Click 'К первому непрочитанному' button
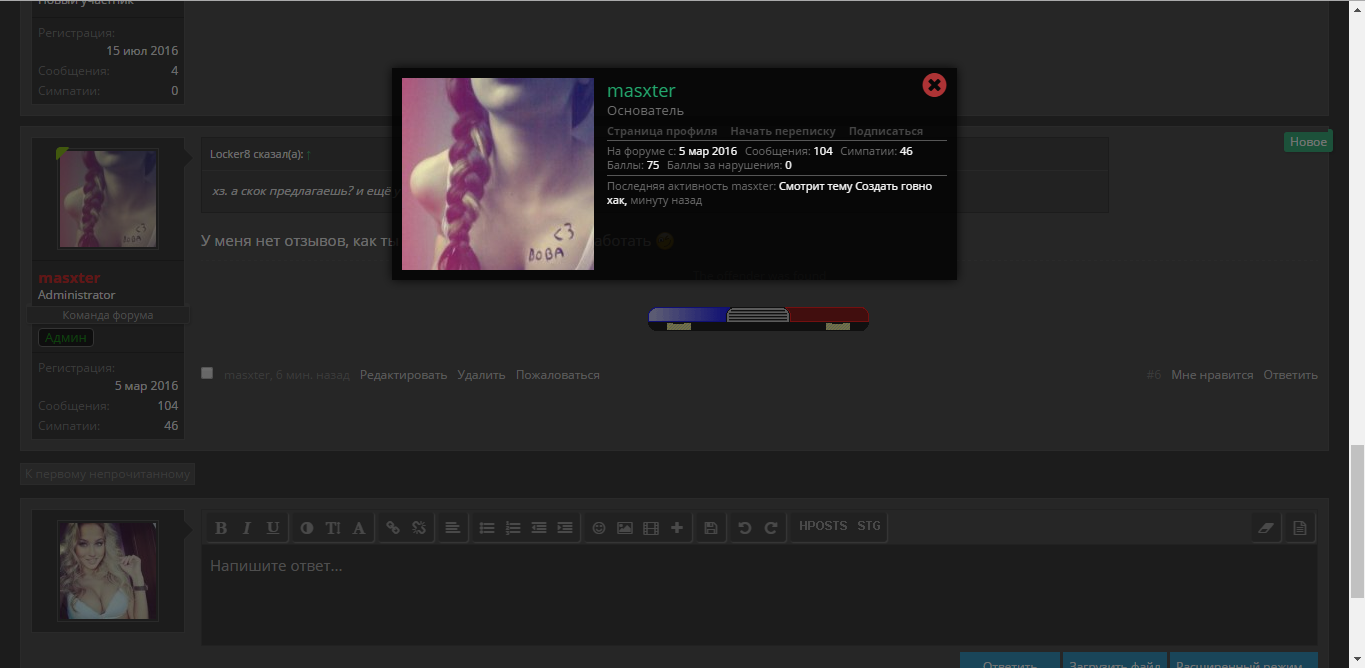Image resolution: width=1365 pixels, height=668 pixels. 107,473
